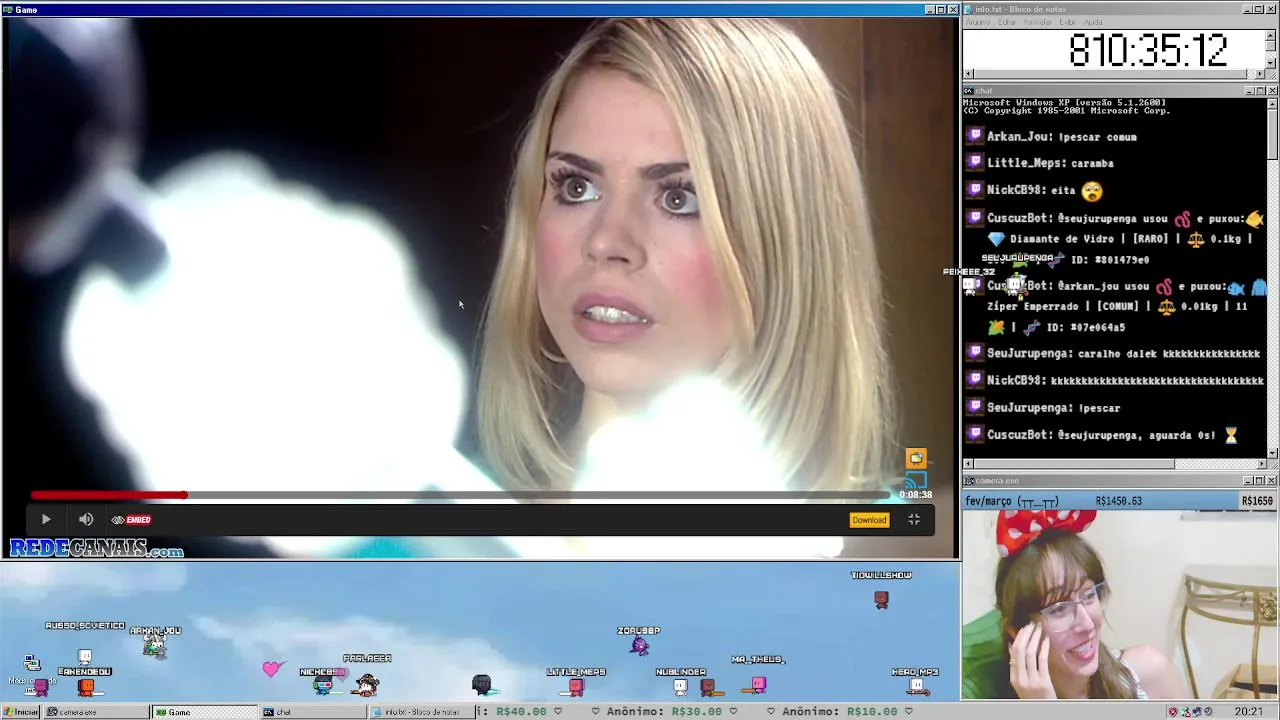Viewport: 1280px width, 720px height.
Task: Open the Ajuda menu in Bloco de notas
Action: tap(1093, 22)
